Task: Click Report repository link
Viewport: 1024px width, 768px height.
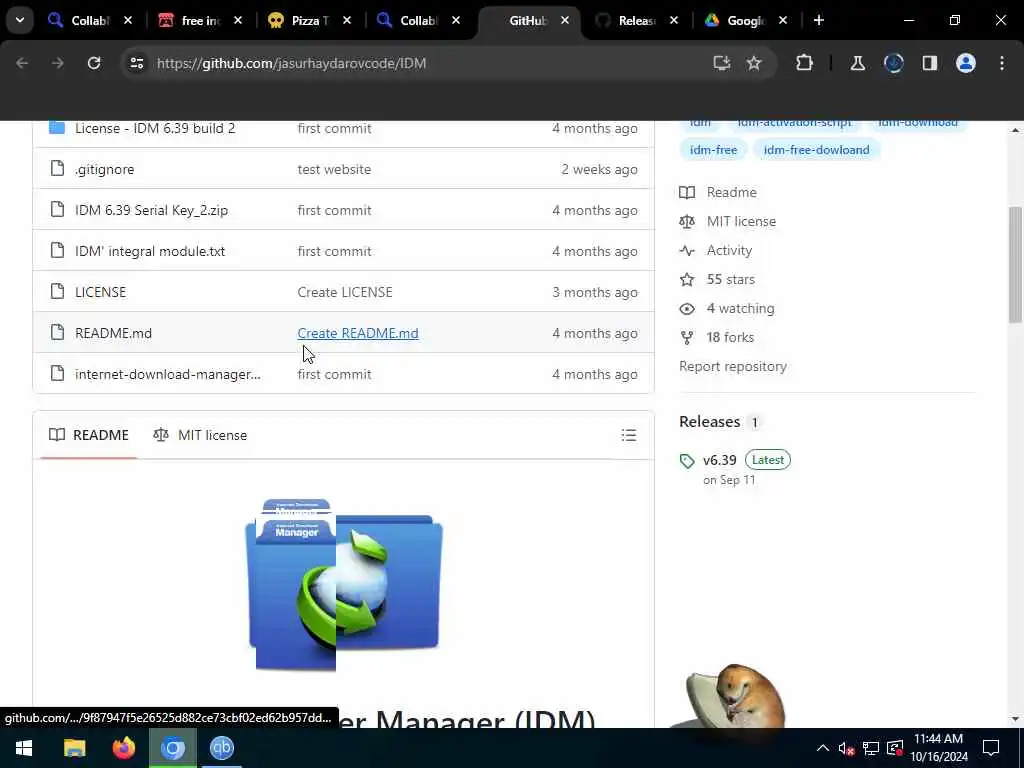Action: tap(733, 366)
